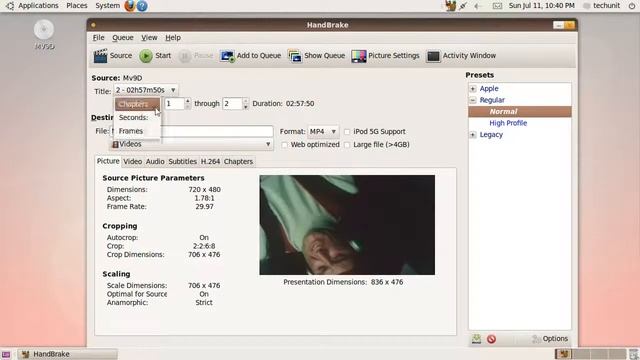Launch Firefox from the top panel
This screenshot has height=360, width=640.
coord(129,6)
